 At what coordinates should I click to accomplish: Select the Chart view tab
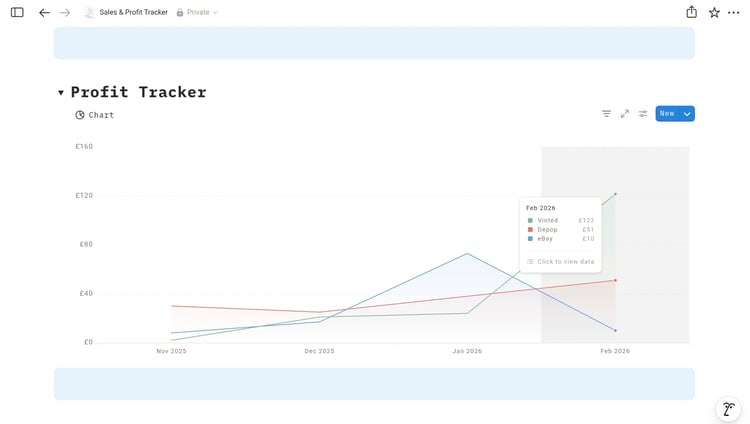pos(95,115)
